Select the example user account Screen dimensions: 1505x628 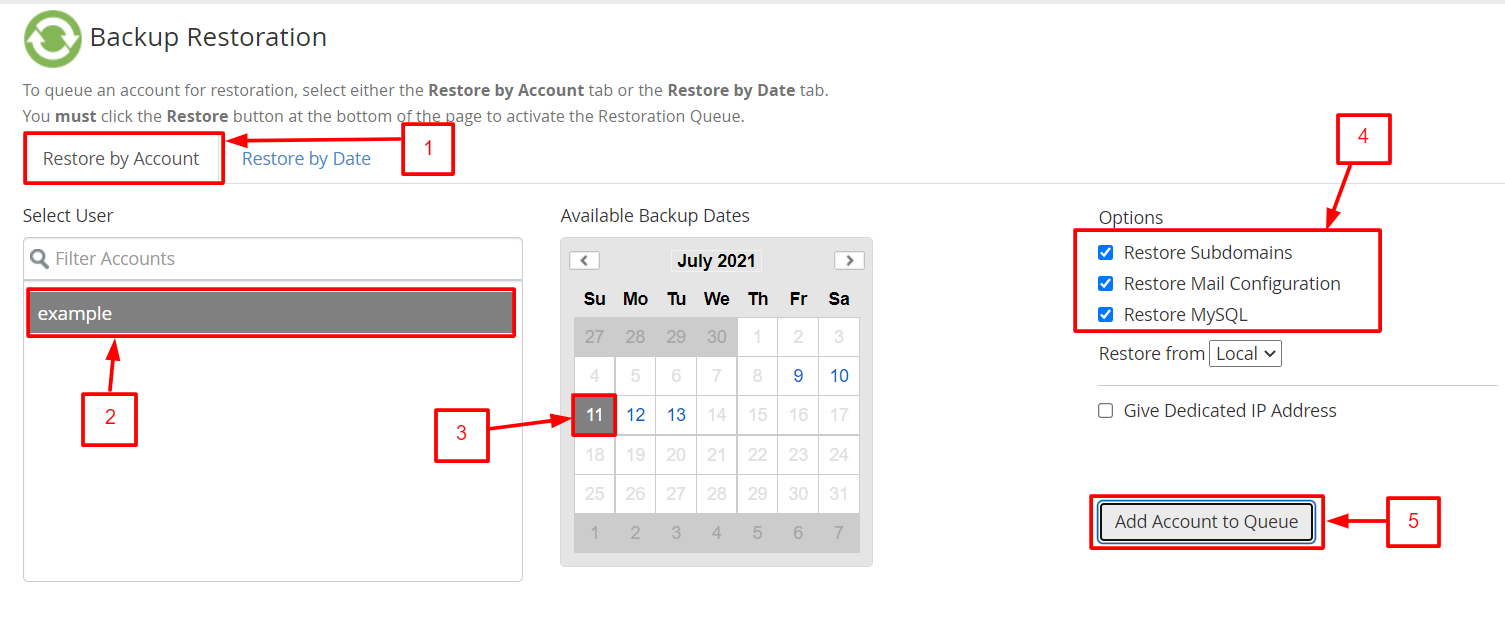271,313
